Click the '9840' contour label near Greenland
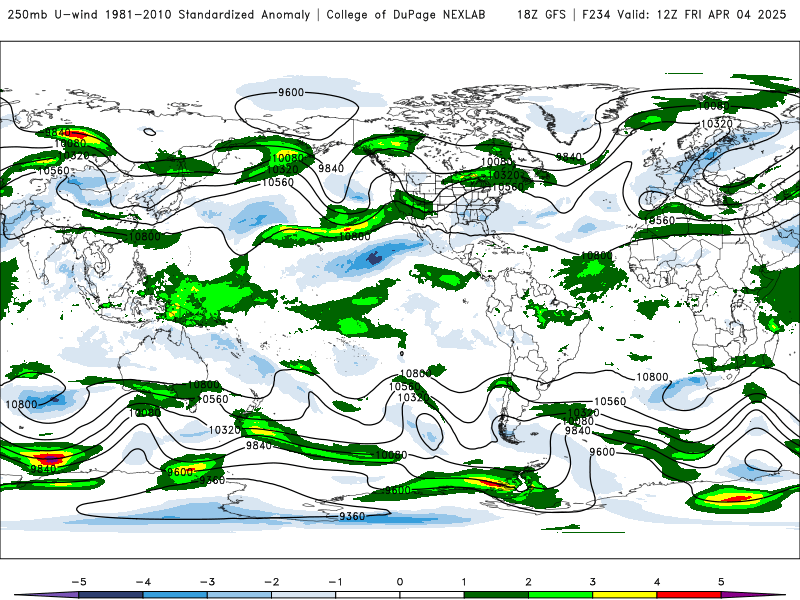Viewport: 800px width, 600px height. click(568, 157)
